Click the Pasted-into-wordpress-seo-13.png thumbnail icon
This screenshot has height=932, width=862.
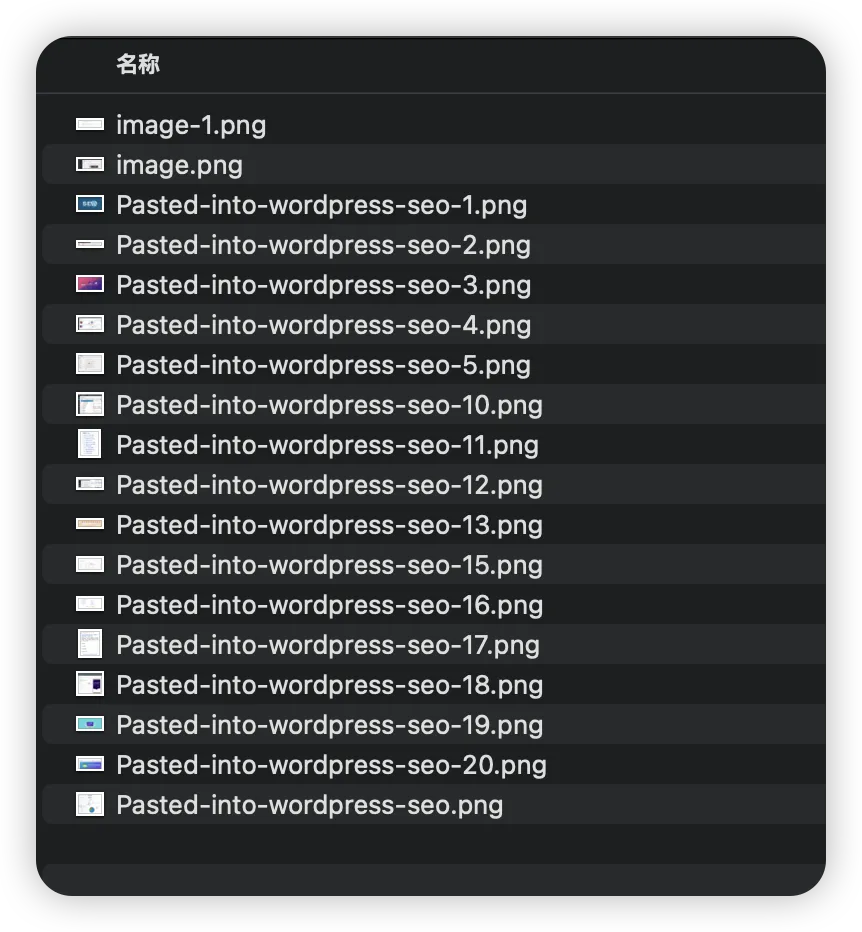pyautogui.click(x=90, y=524)
